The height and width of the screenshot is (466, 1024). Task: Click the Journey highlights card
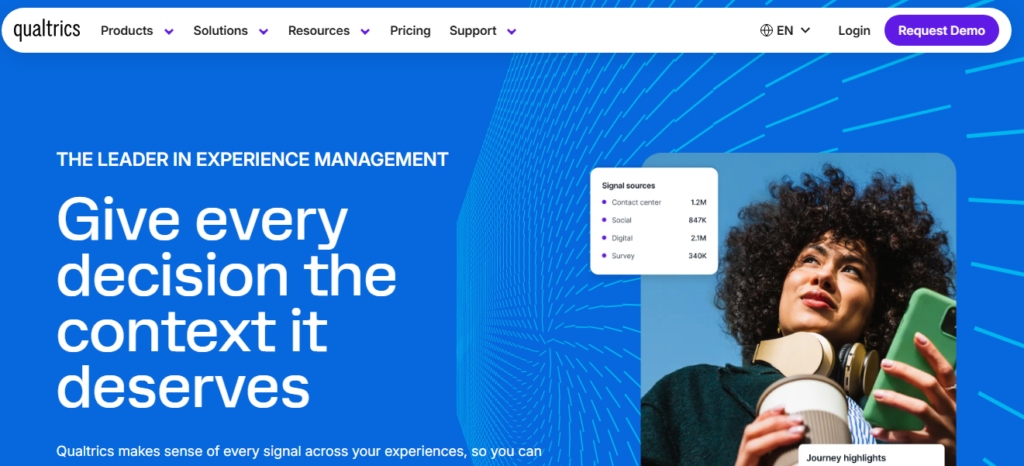point(871,455)
